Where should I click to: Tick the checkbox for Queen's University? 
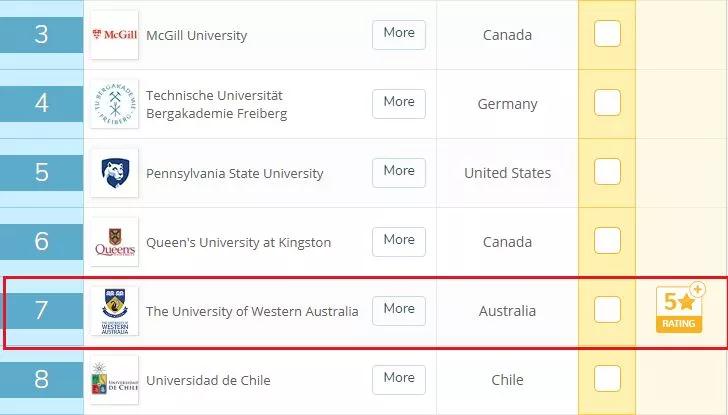tap(607, 241)
